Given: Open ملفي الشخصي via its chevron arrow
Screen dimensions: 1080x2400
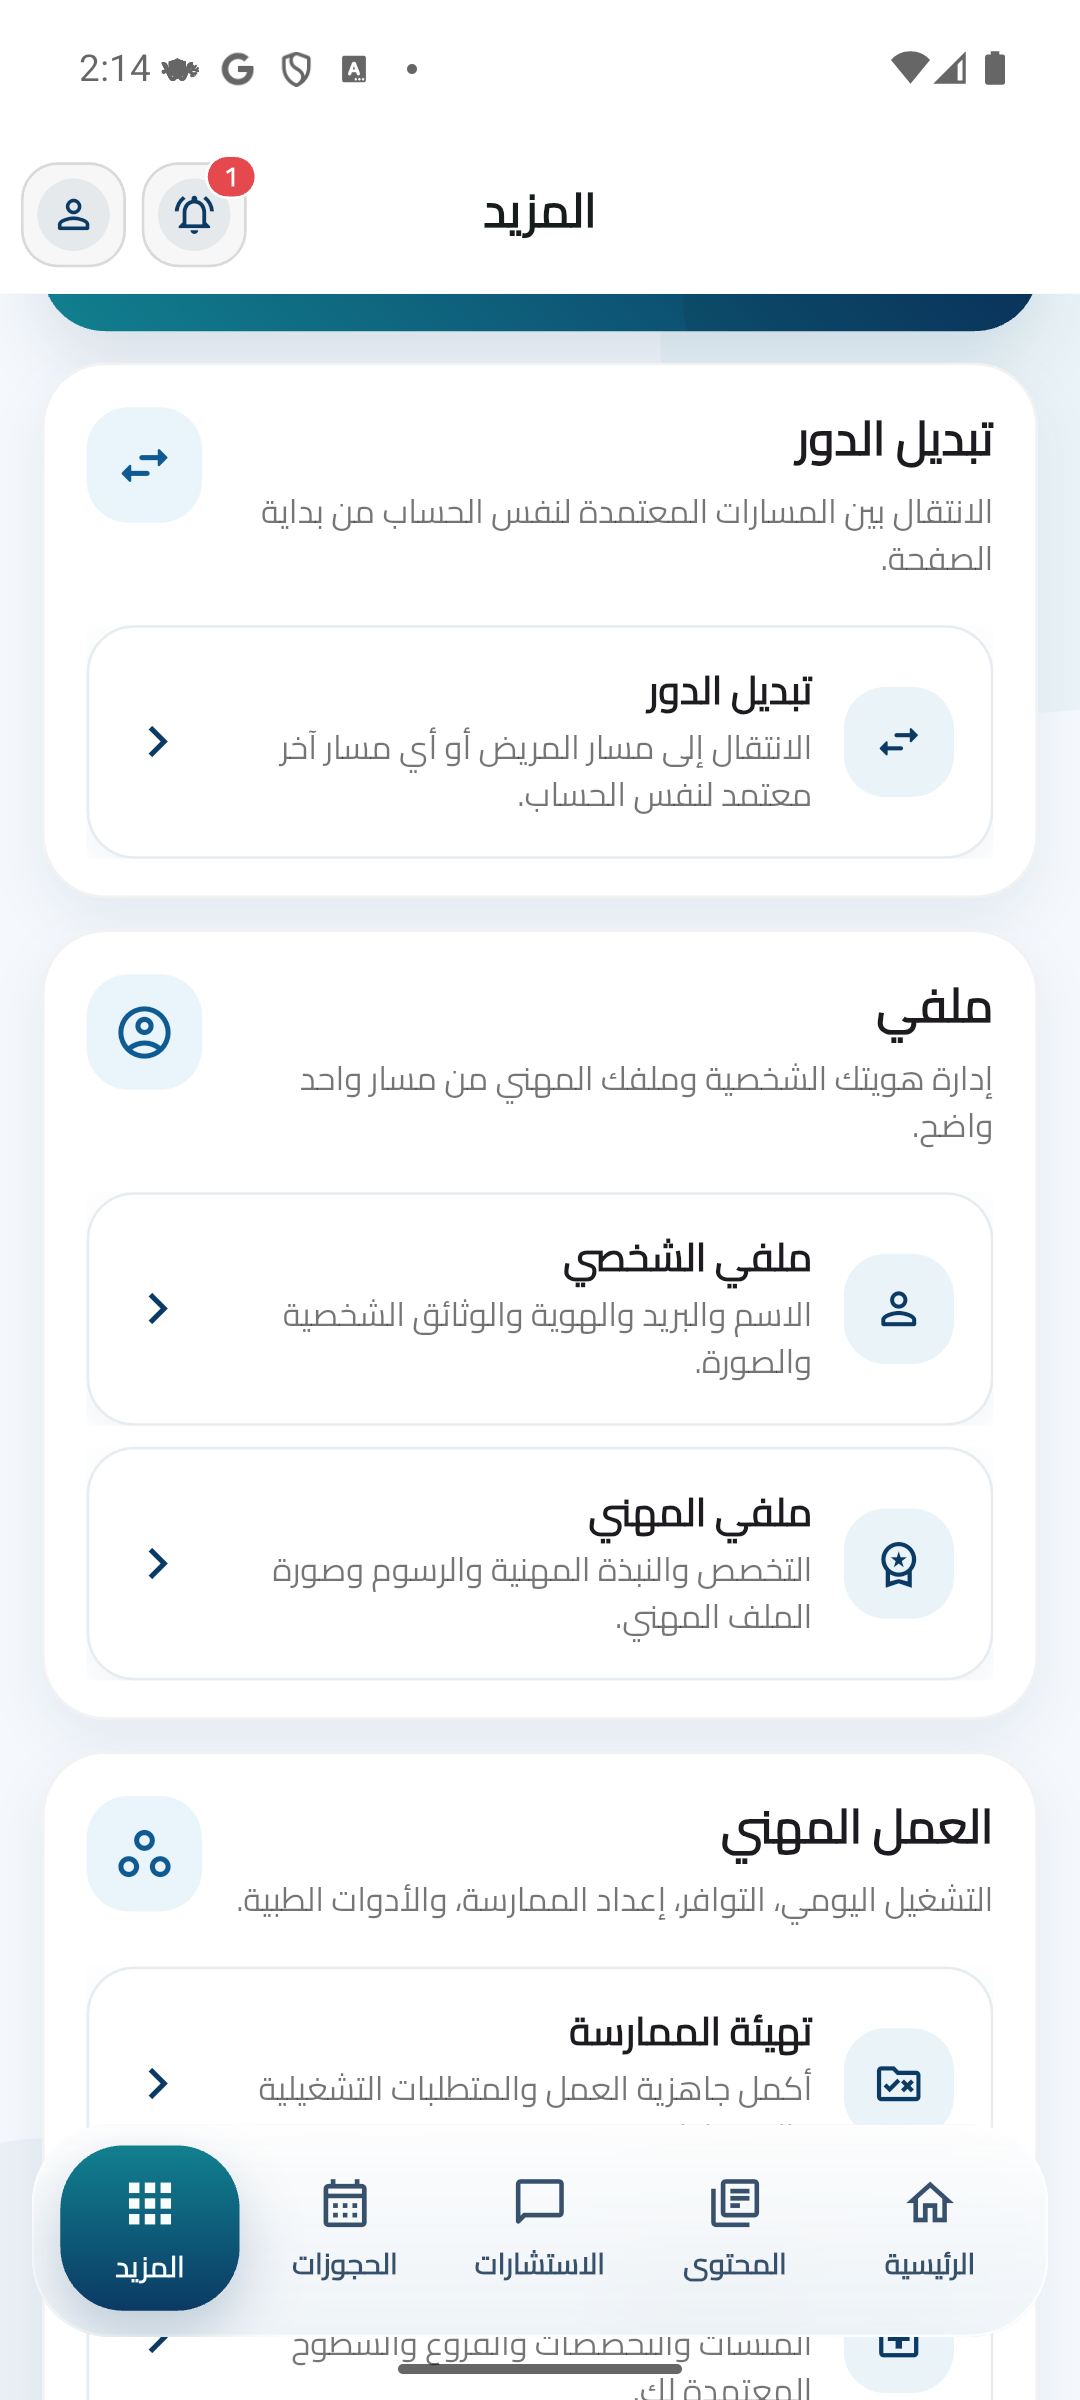Looking at the screenshot, I should [x=158, y=1309].
